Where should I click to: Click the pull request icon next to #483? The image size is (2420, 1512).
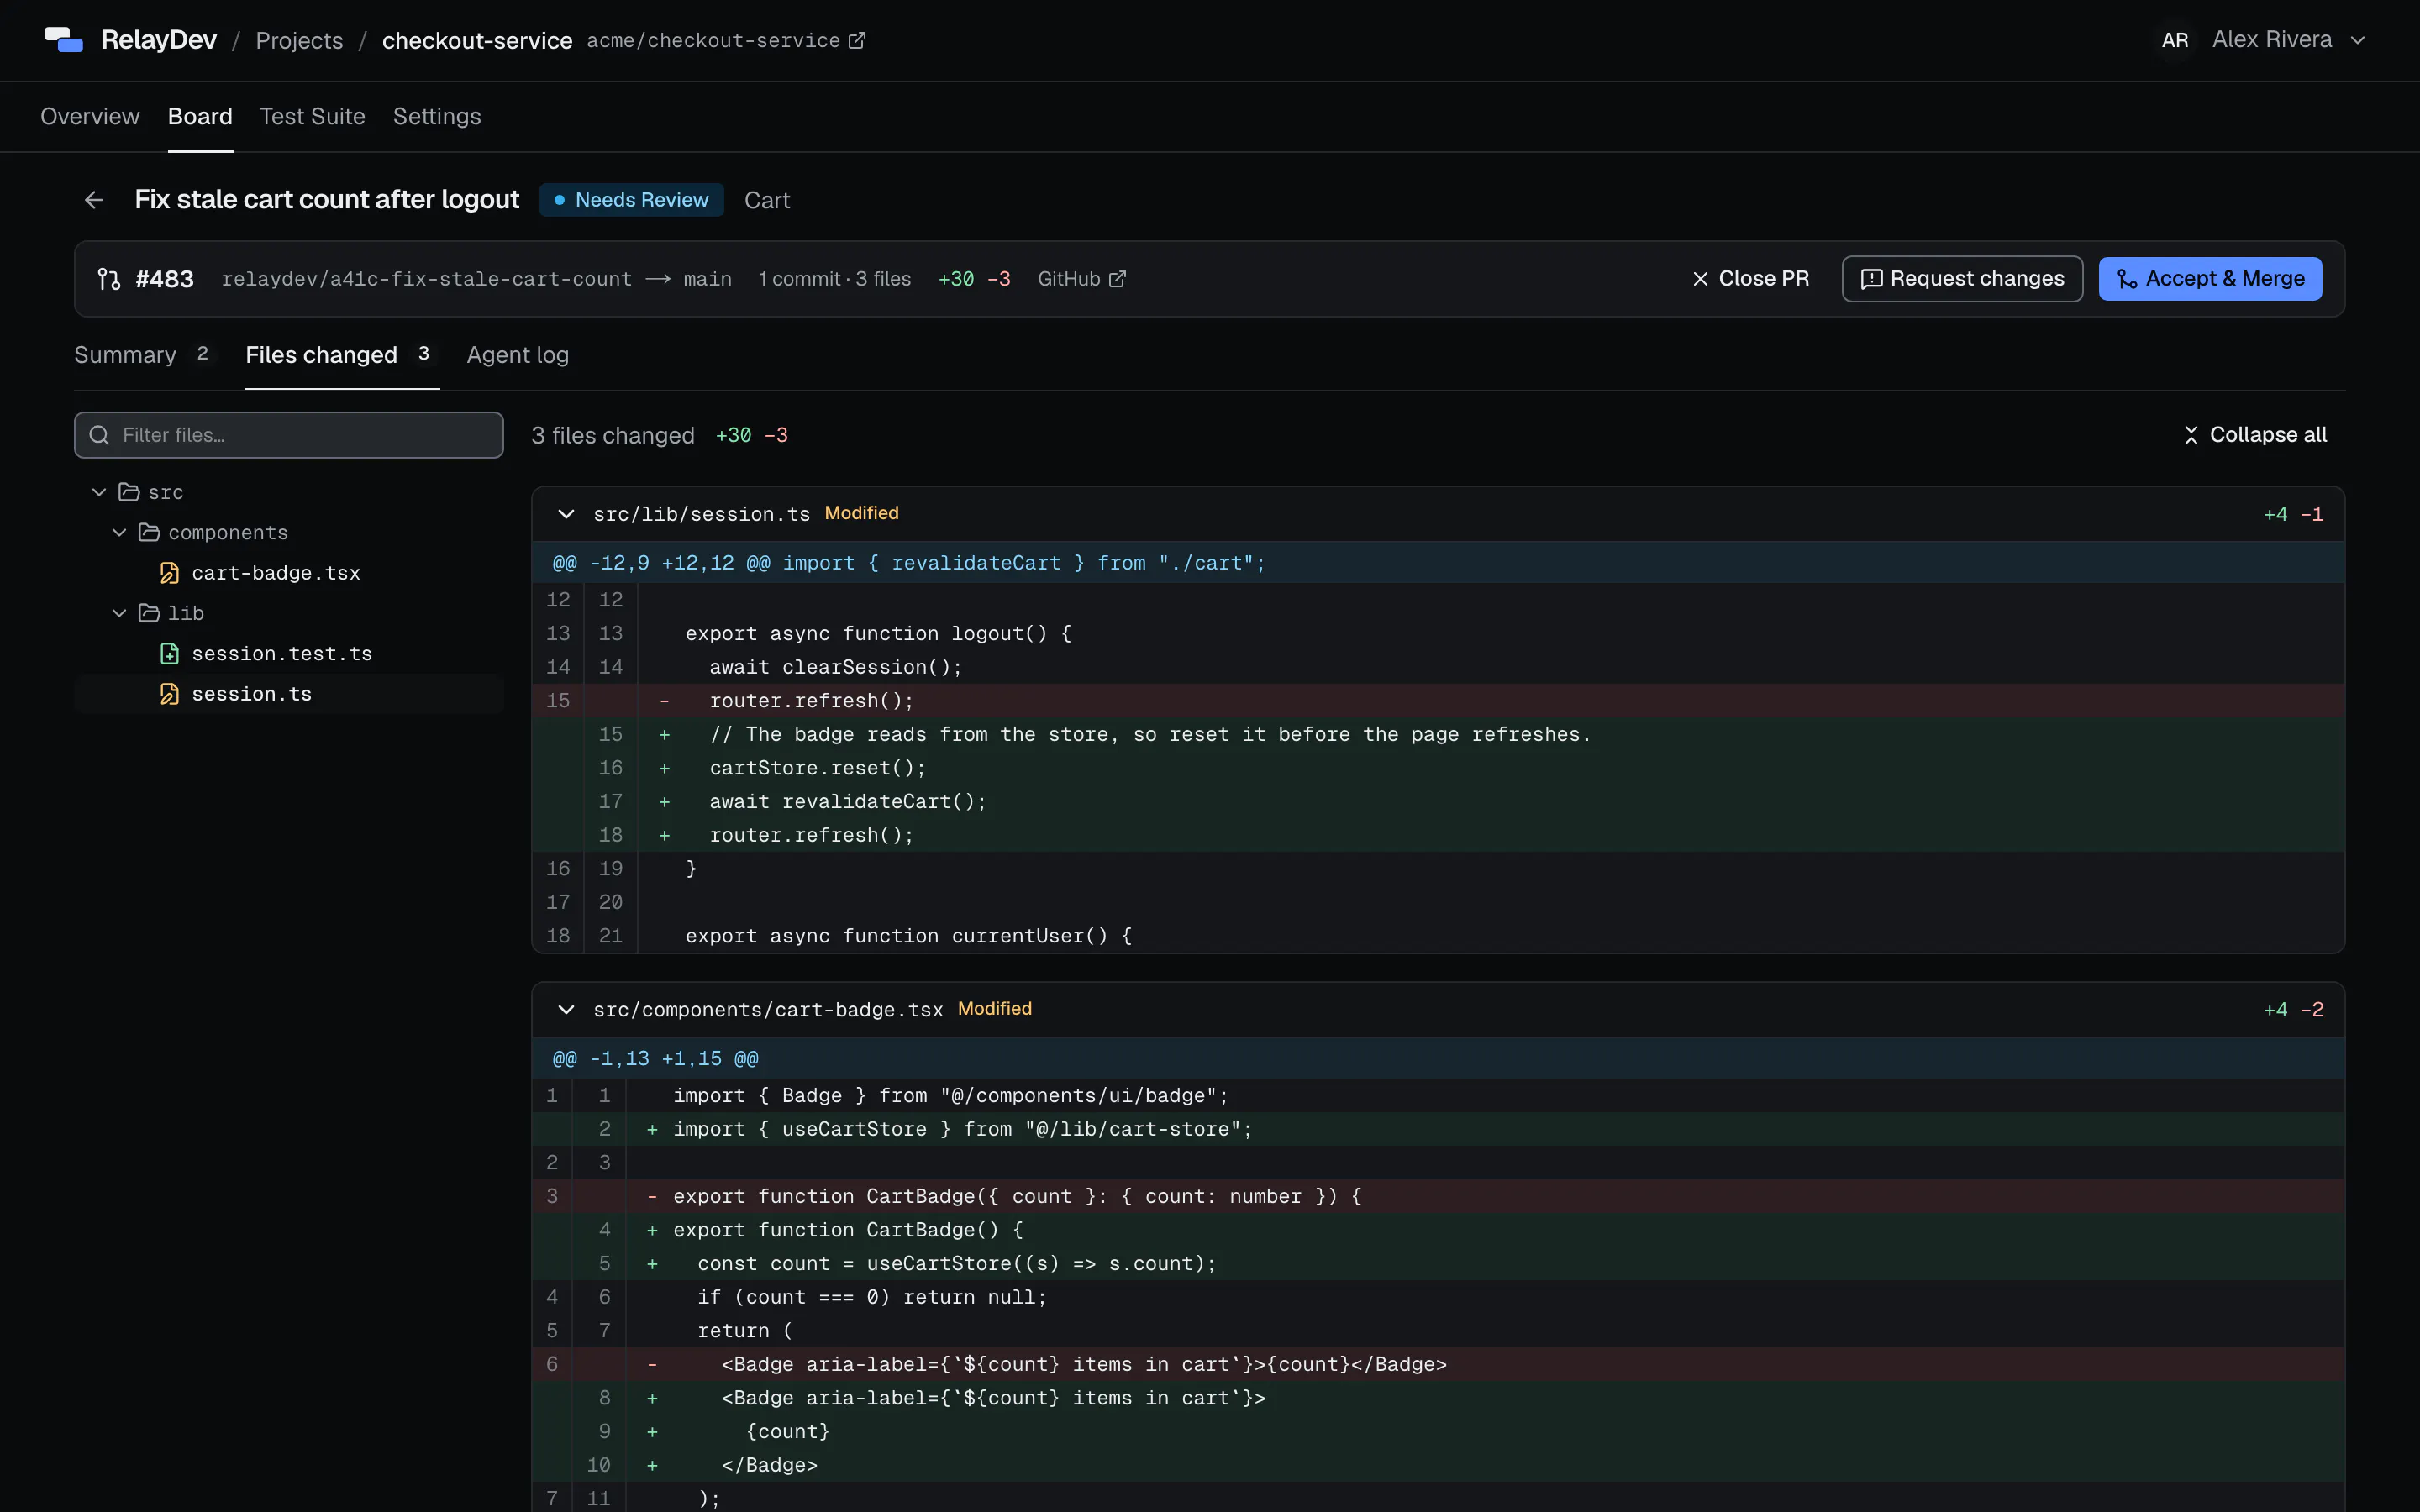[109, 279]
